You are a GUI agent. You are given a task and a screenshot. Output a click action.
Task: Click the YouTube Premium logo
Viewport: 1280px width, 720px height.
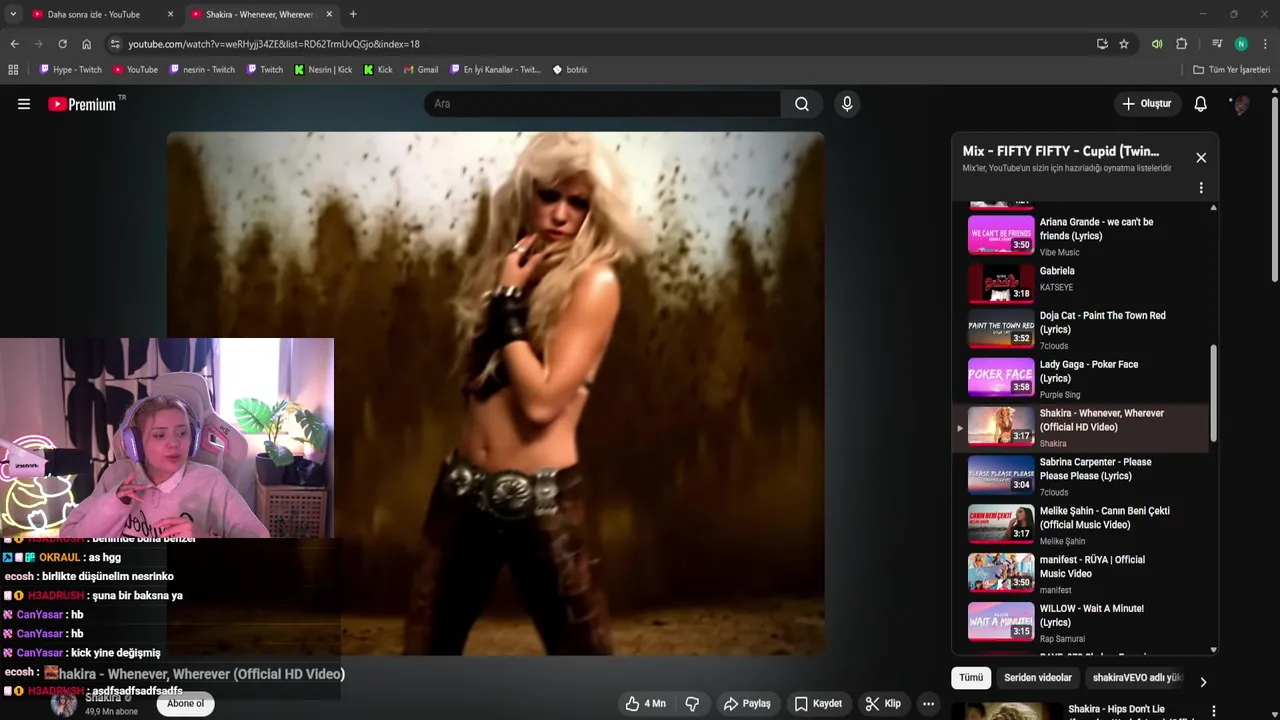[82, 104]
